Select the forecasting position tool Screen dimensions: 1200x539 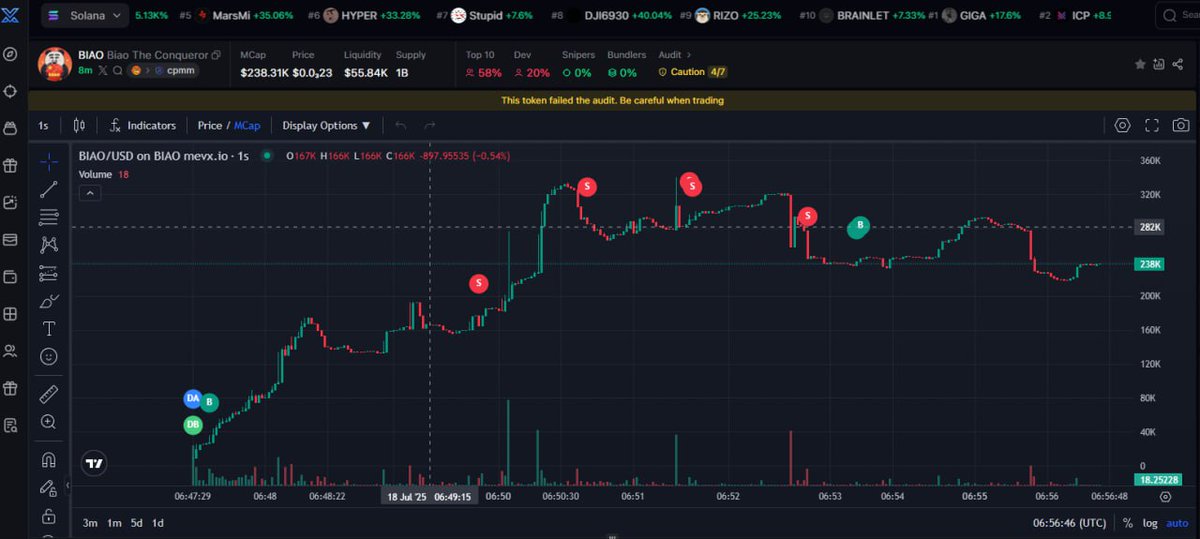48,273
